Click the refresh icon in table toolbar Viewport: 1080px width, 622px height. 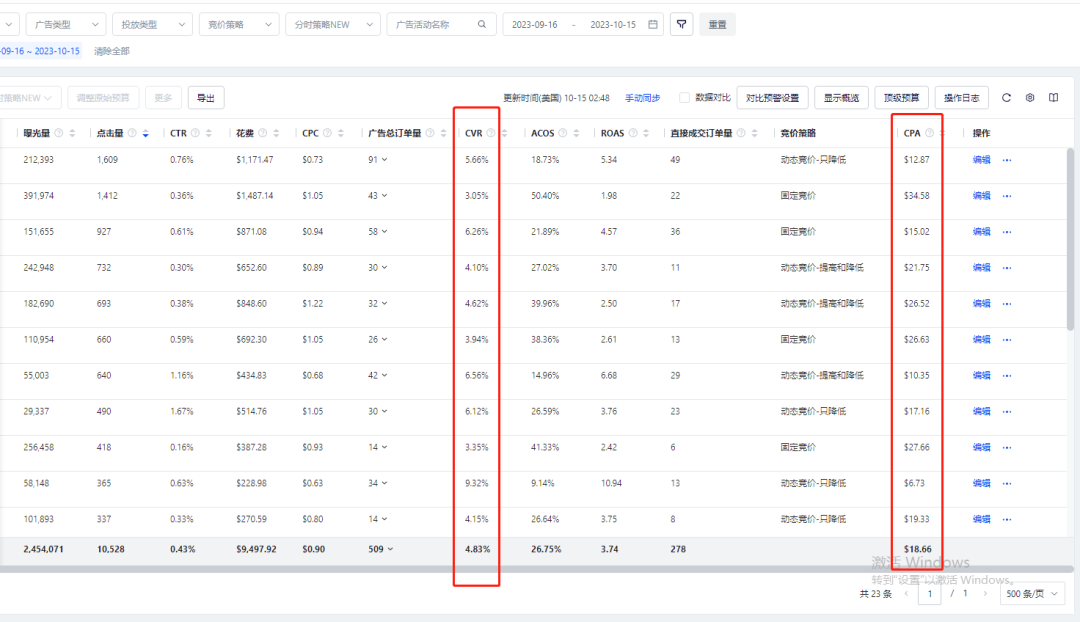point(1006,98)
